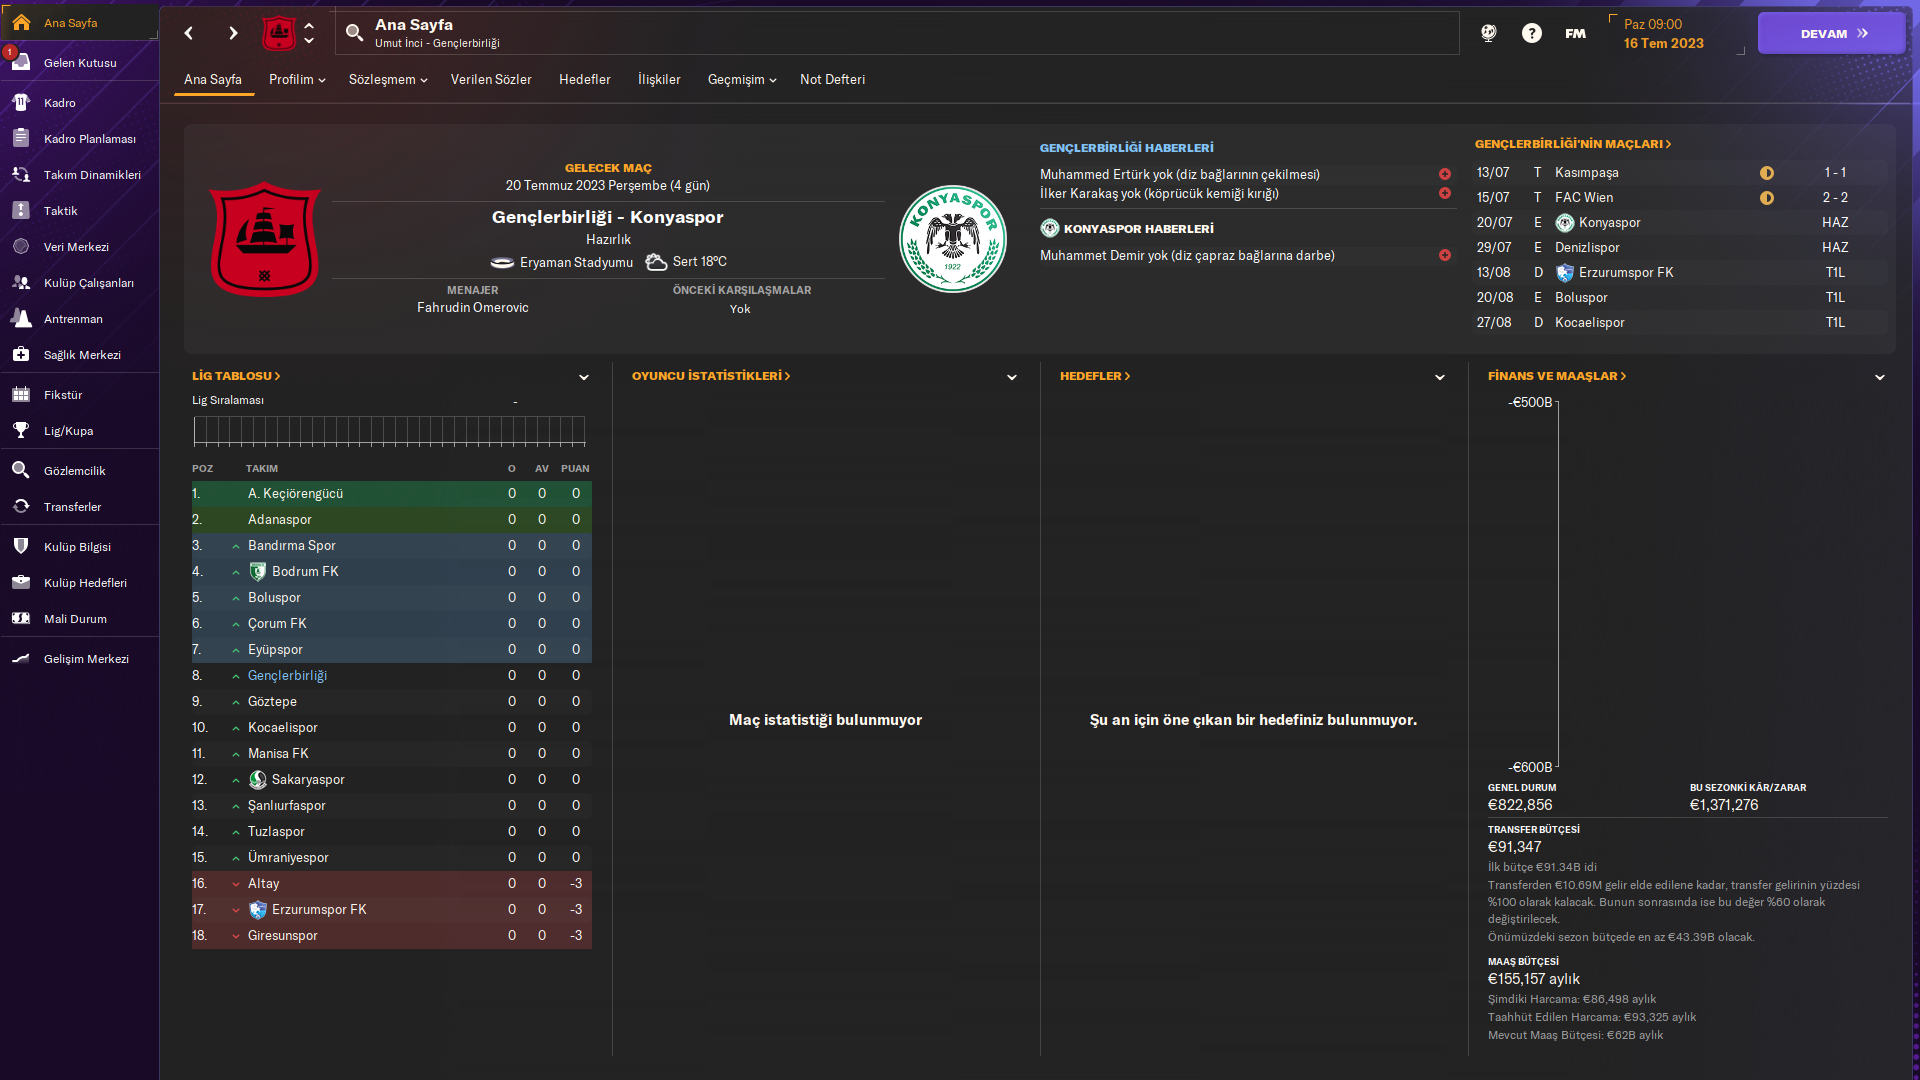The image size is (1920, 1080).
Task: Open Kulüp Çalışanları sidebar icon
Action: pyautogui.click(x=21, y=282)
